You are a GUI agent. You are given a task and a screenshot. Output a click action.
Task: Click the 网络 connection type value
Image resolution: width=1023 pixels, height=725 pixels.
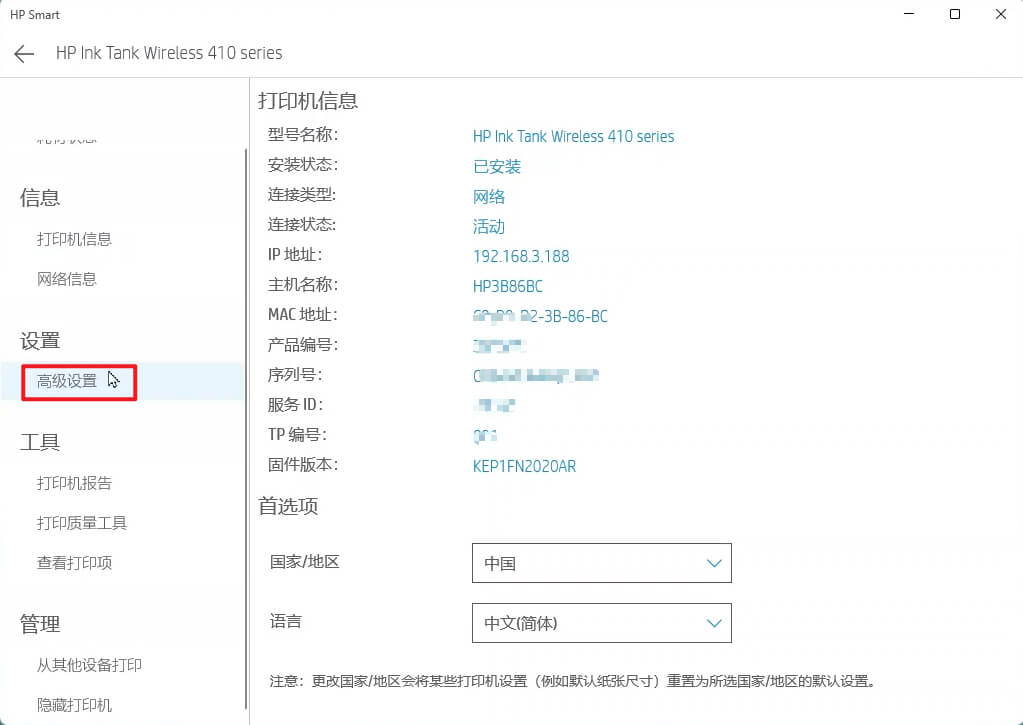coord(489,196)
